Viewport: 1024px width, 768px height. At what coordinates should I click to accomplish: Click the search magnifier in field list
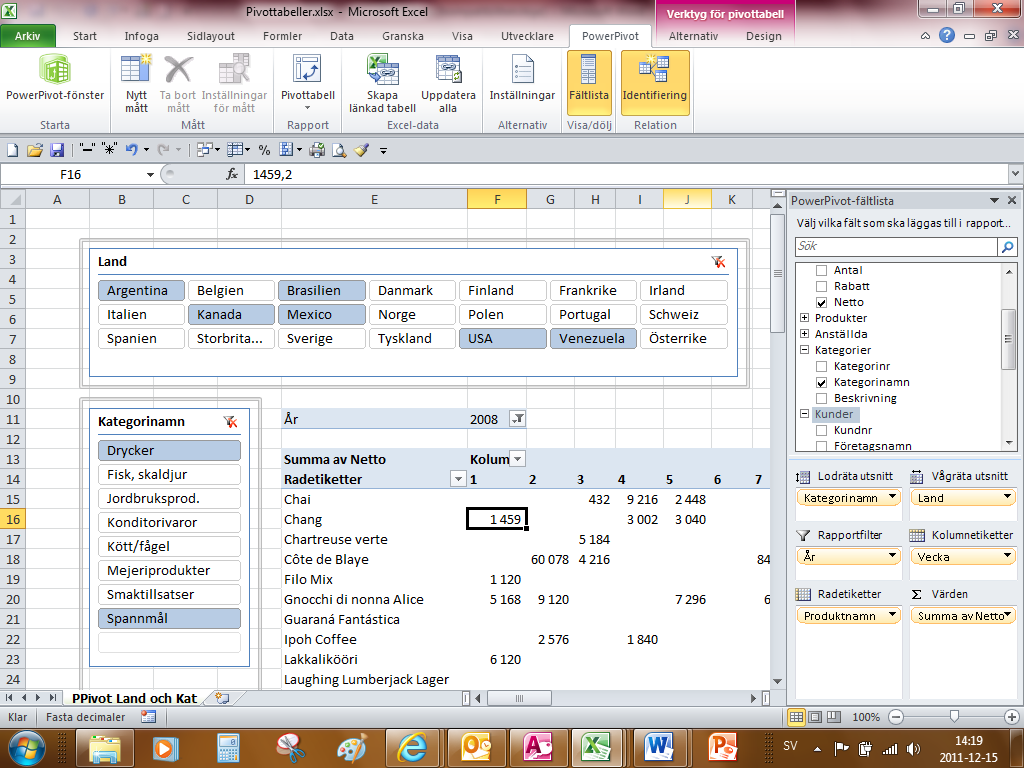pyautogui.click(x=1007, y=246)
